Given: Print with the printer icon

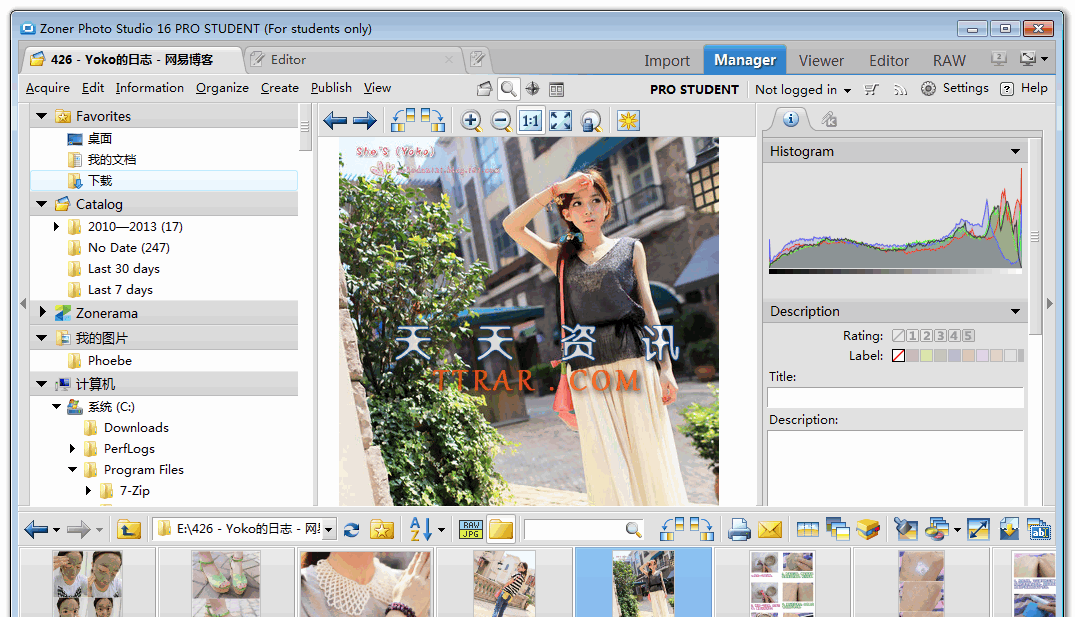Looking at the screenshot, I should tap(739, 529).
